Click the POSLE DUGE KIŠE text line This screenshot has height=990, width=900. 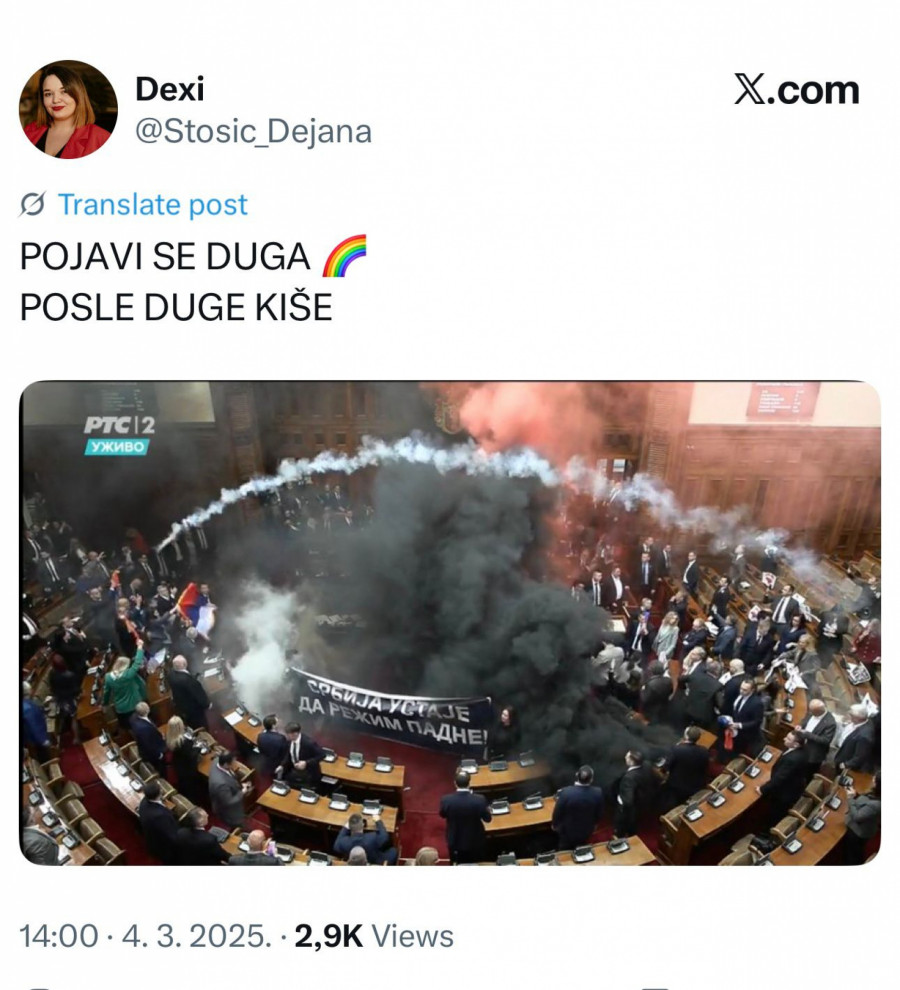click(x=176, y=307)
